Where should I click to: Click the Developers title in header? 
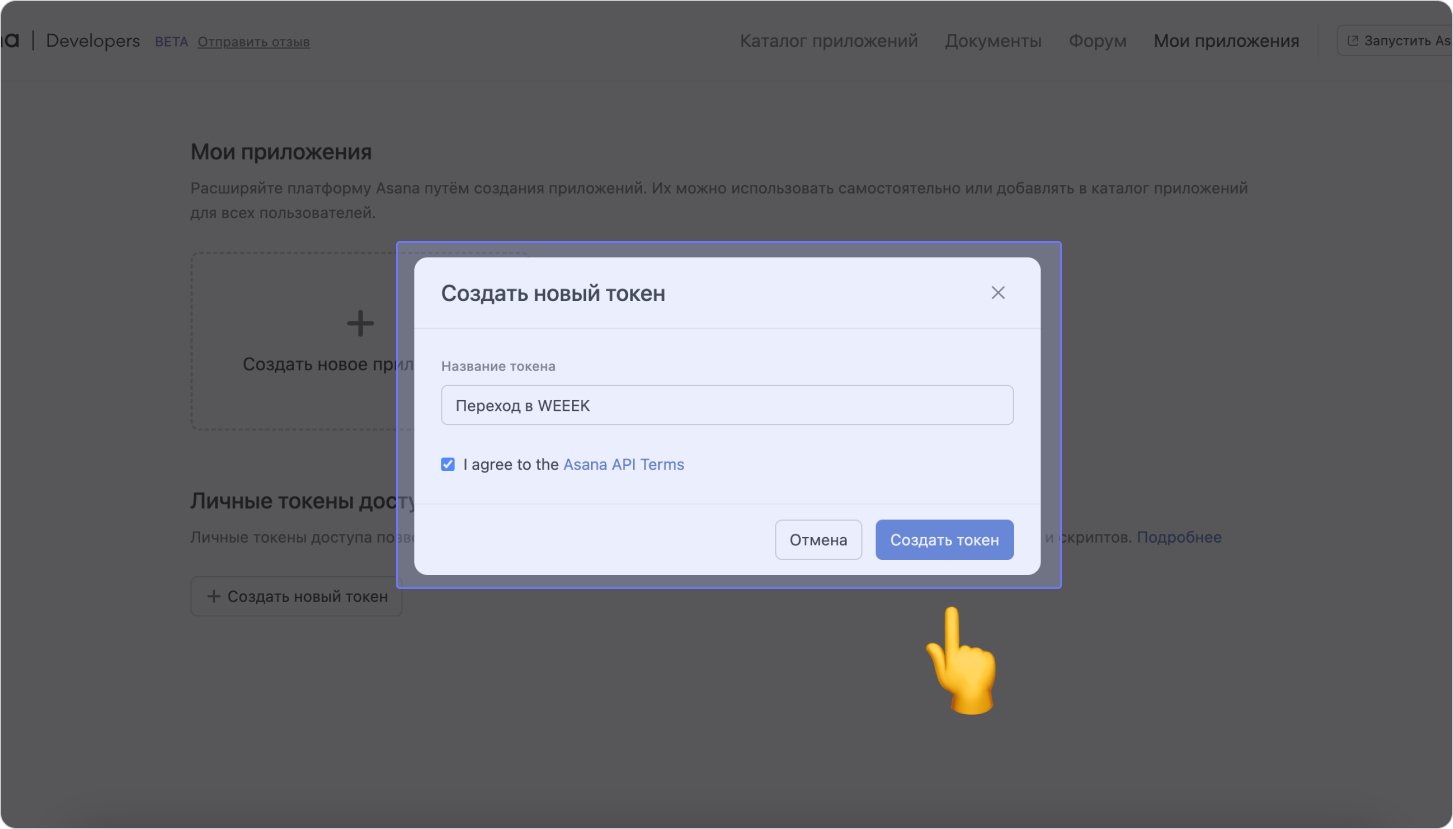pos(93,41)
